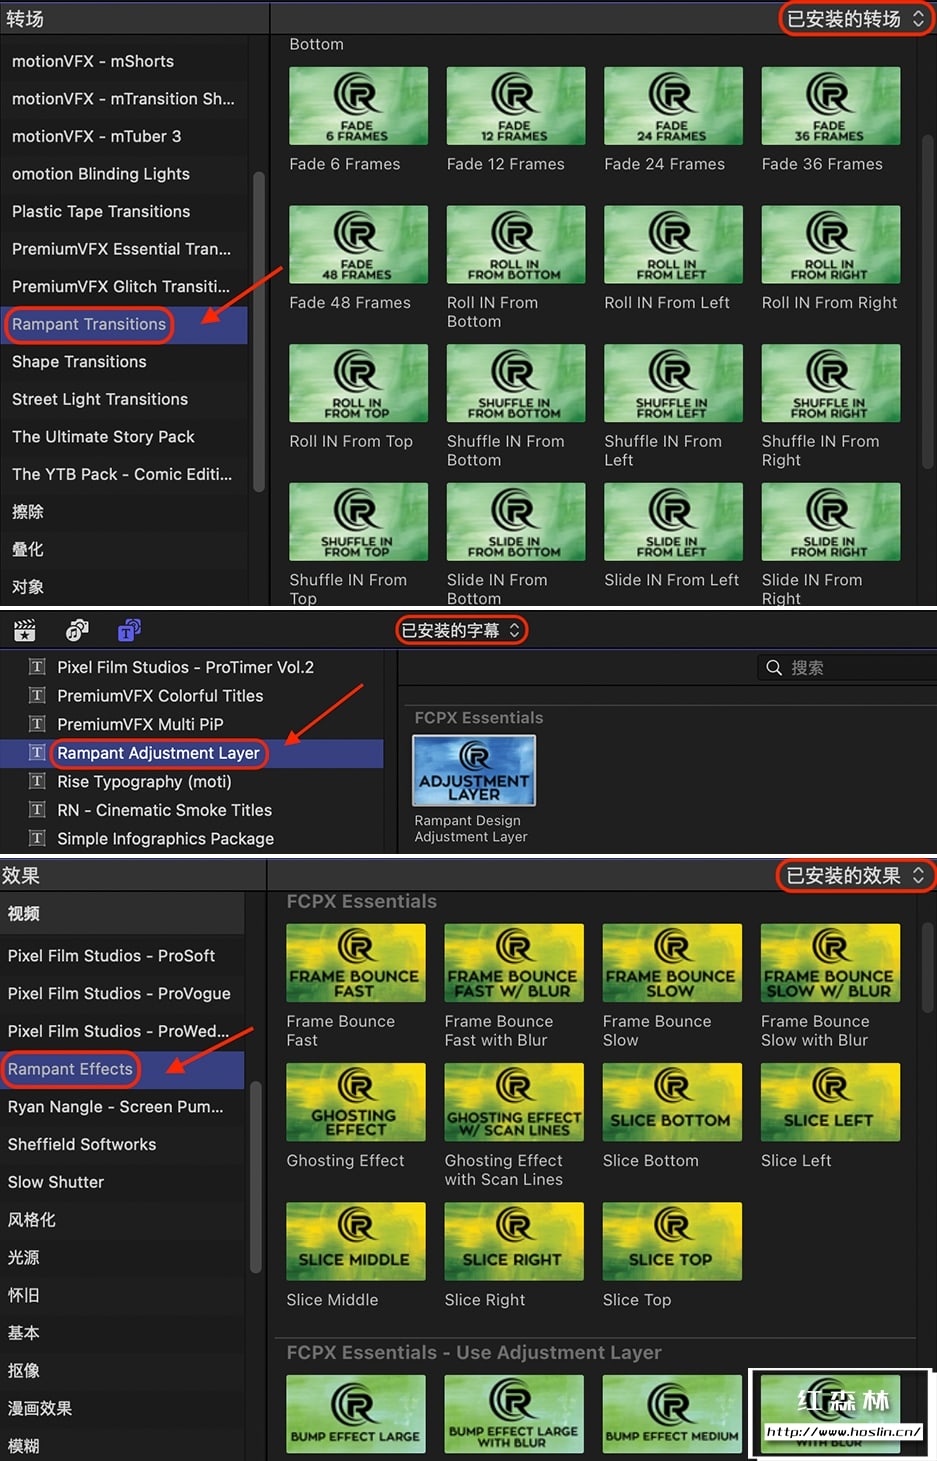Select the Rampant Design Adjustment Layer thumbnail
The width and height of the screenshot is (937, 1461).
pyautogui.click(x=474, y=770)
